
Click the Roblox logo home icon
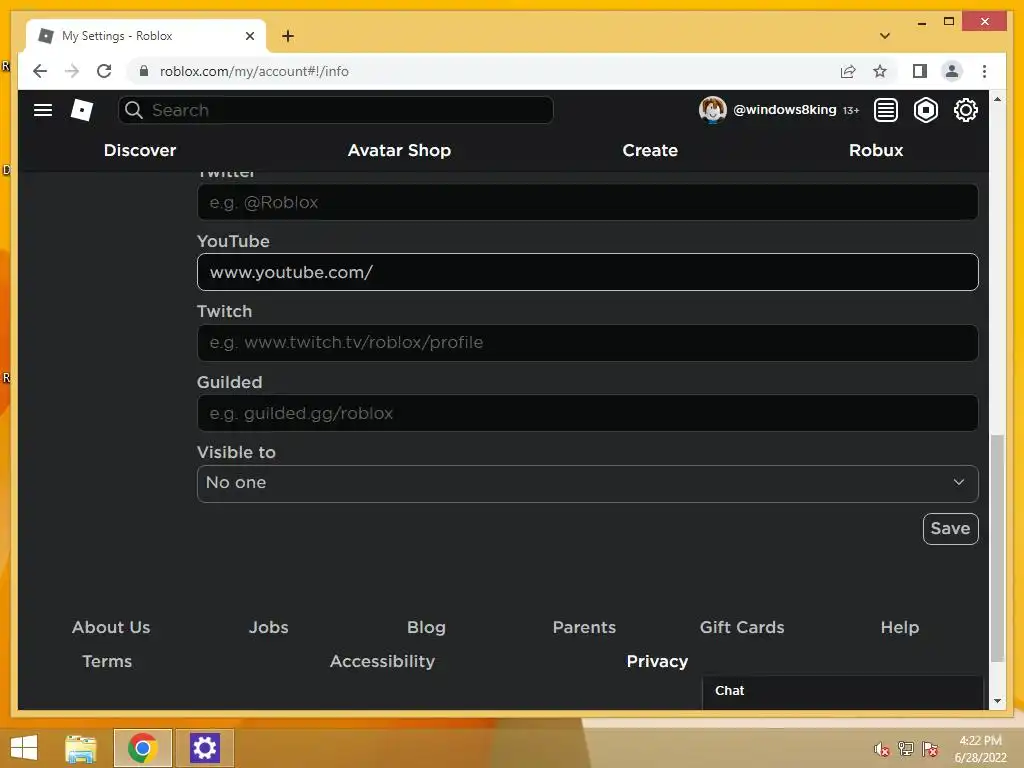click(x=82, y=110)
